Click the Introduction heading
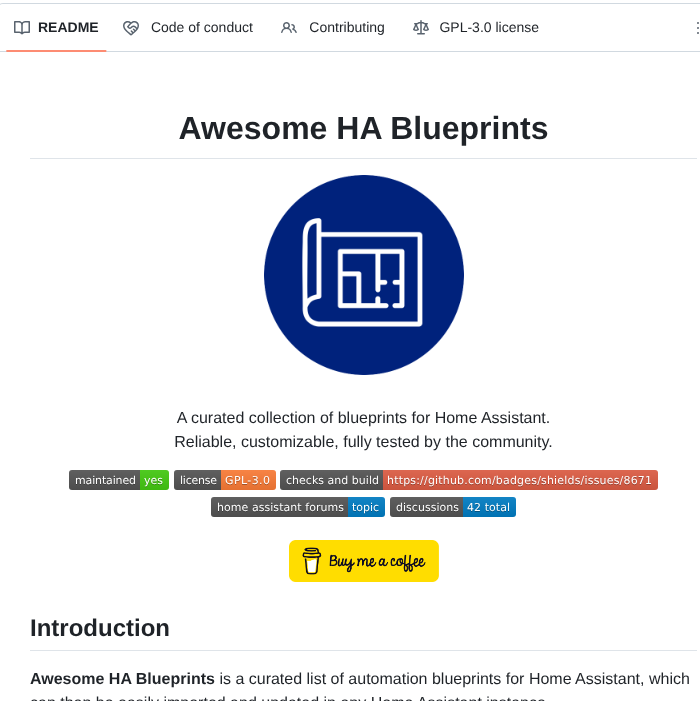The width and height of the screenshot is (700, 701). pos(100,628)
